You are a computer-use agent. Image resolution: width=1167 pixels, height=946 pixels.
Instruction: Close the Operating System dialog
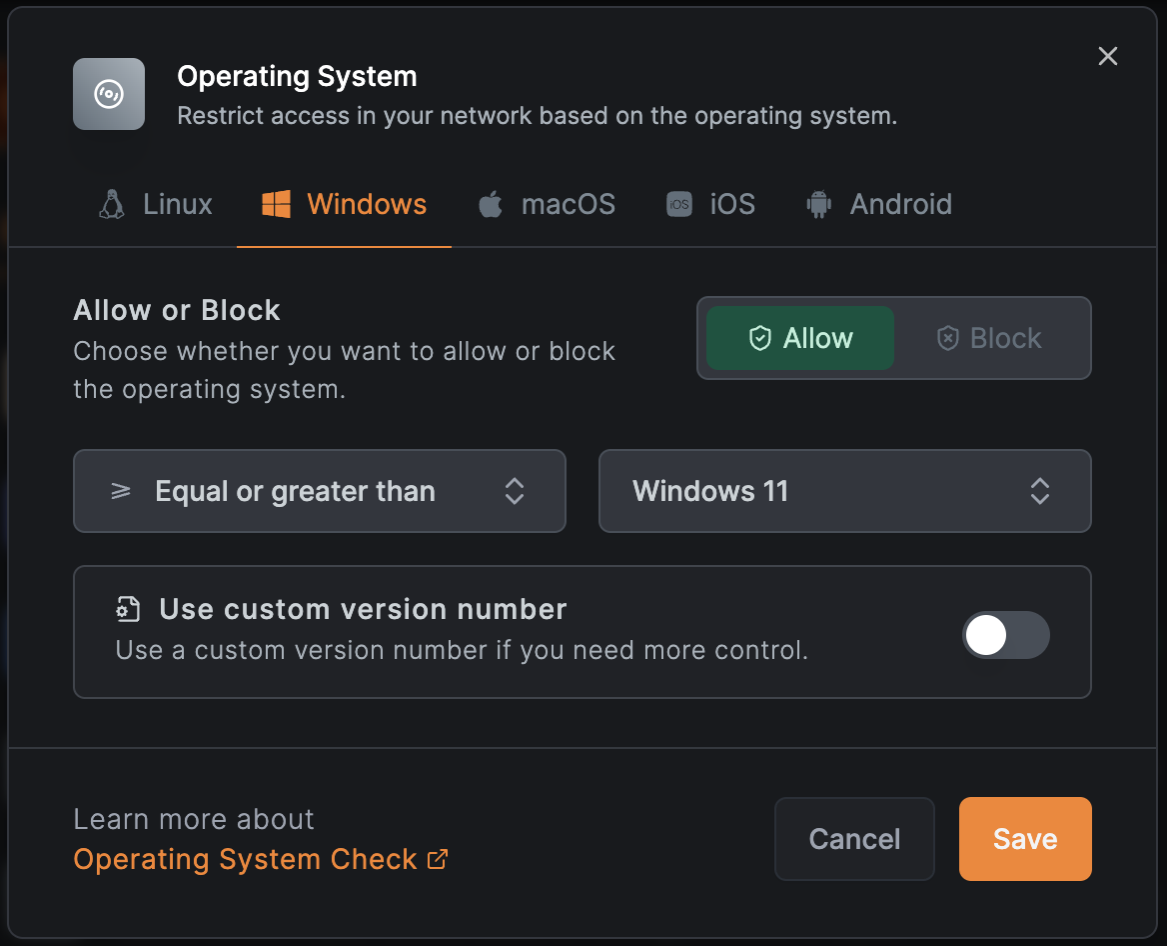[1108, 56]
